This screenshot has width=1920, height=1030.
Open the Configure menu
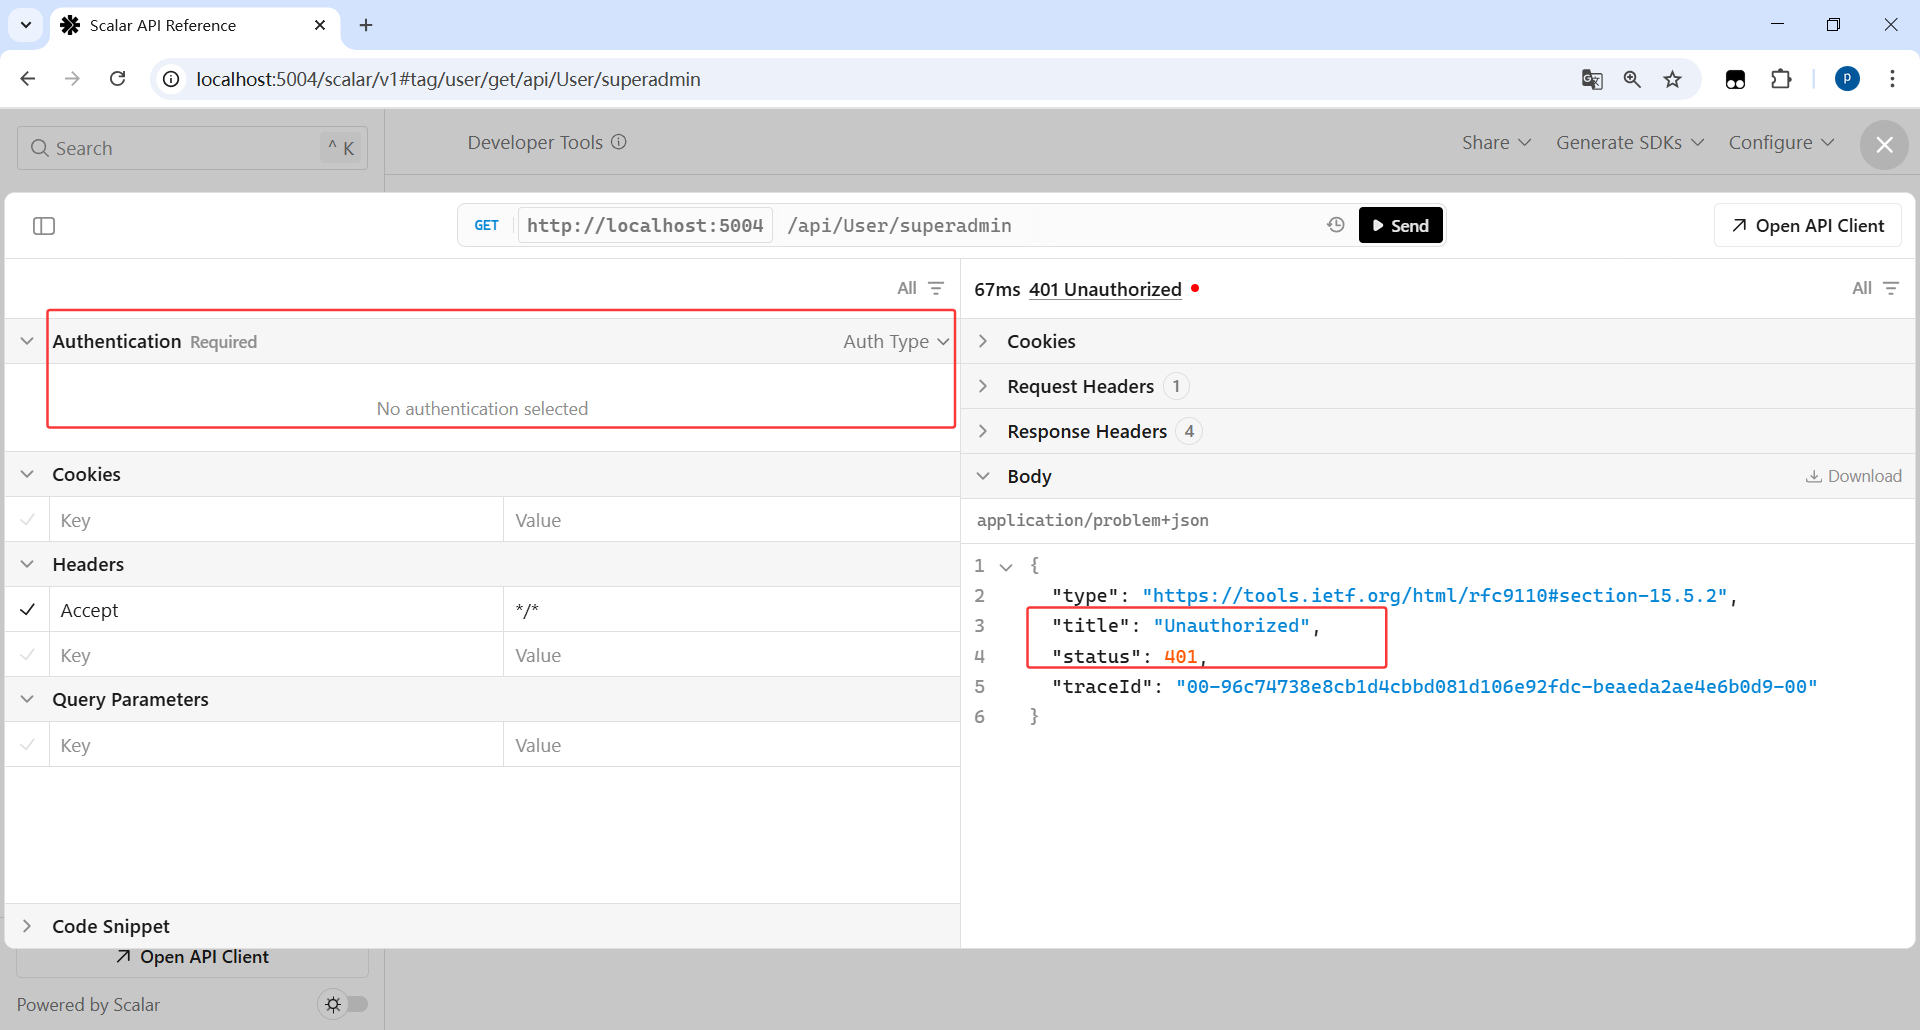[1781, 142]
